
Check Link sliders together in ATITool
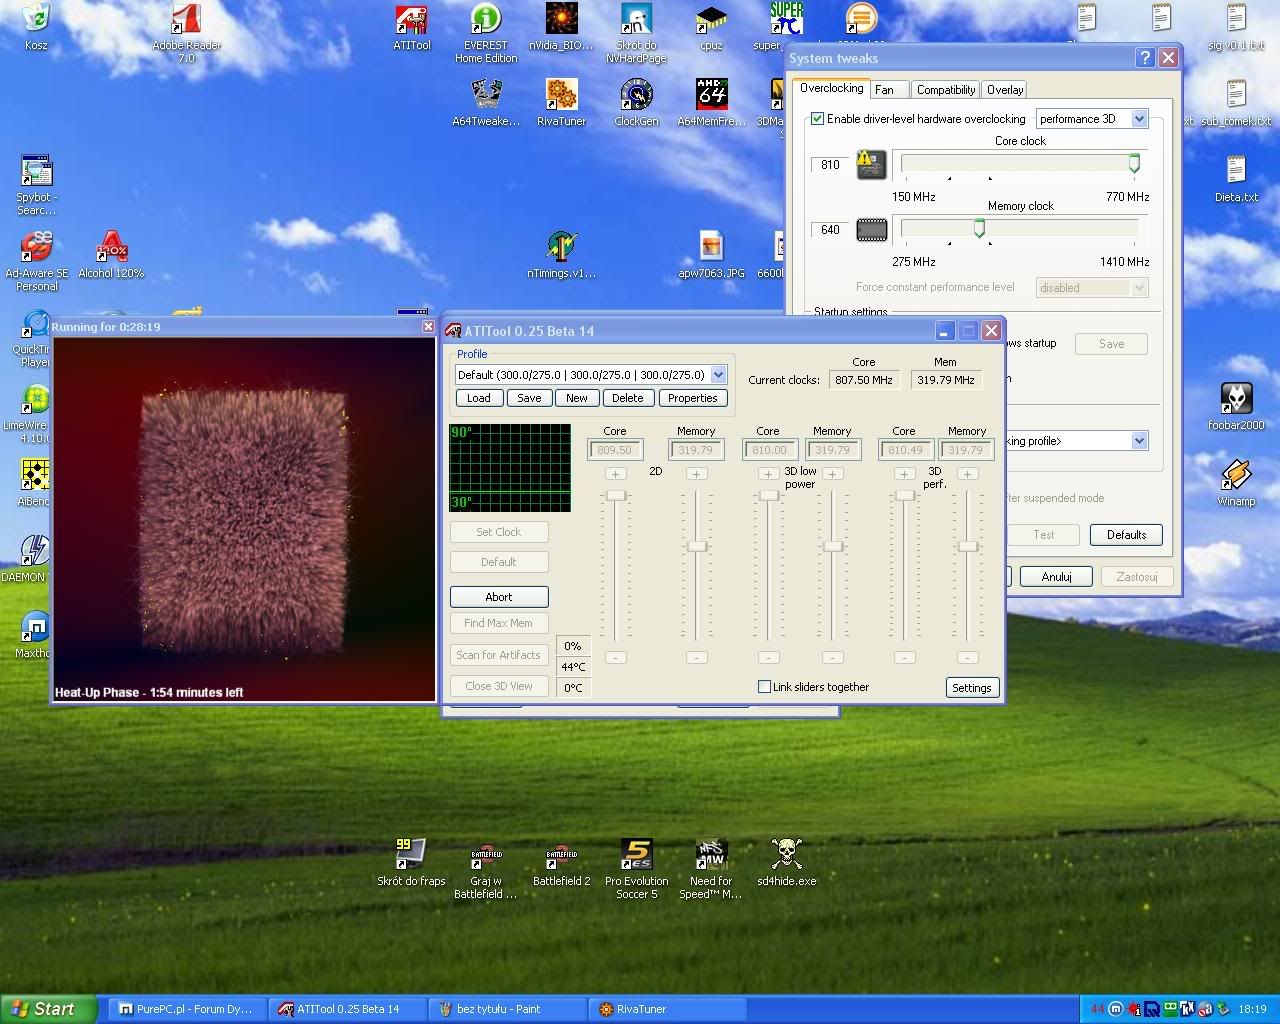pos(764,686)
